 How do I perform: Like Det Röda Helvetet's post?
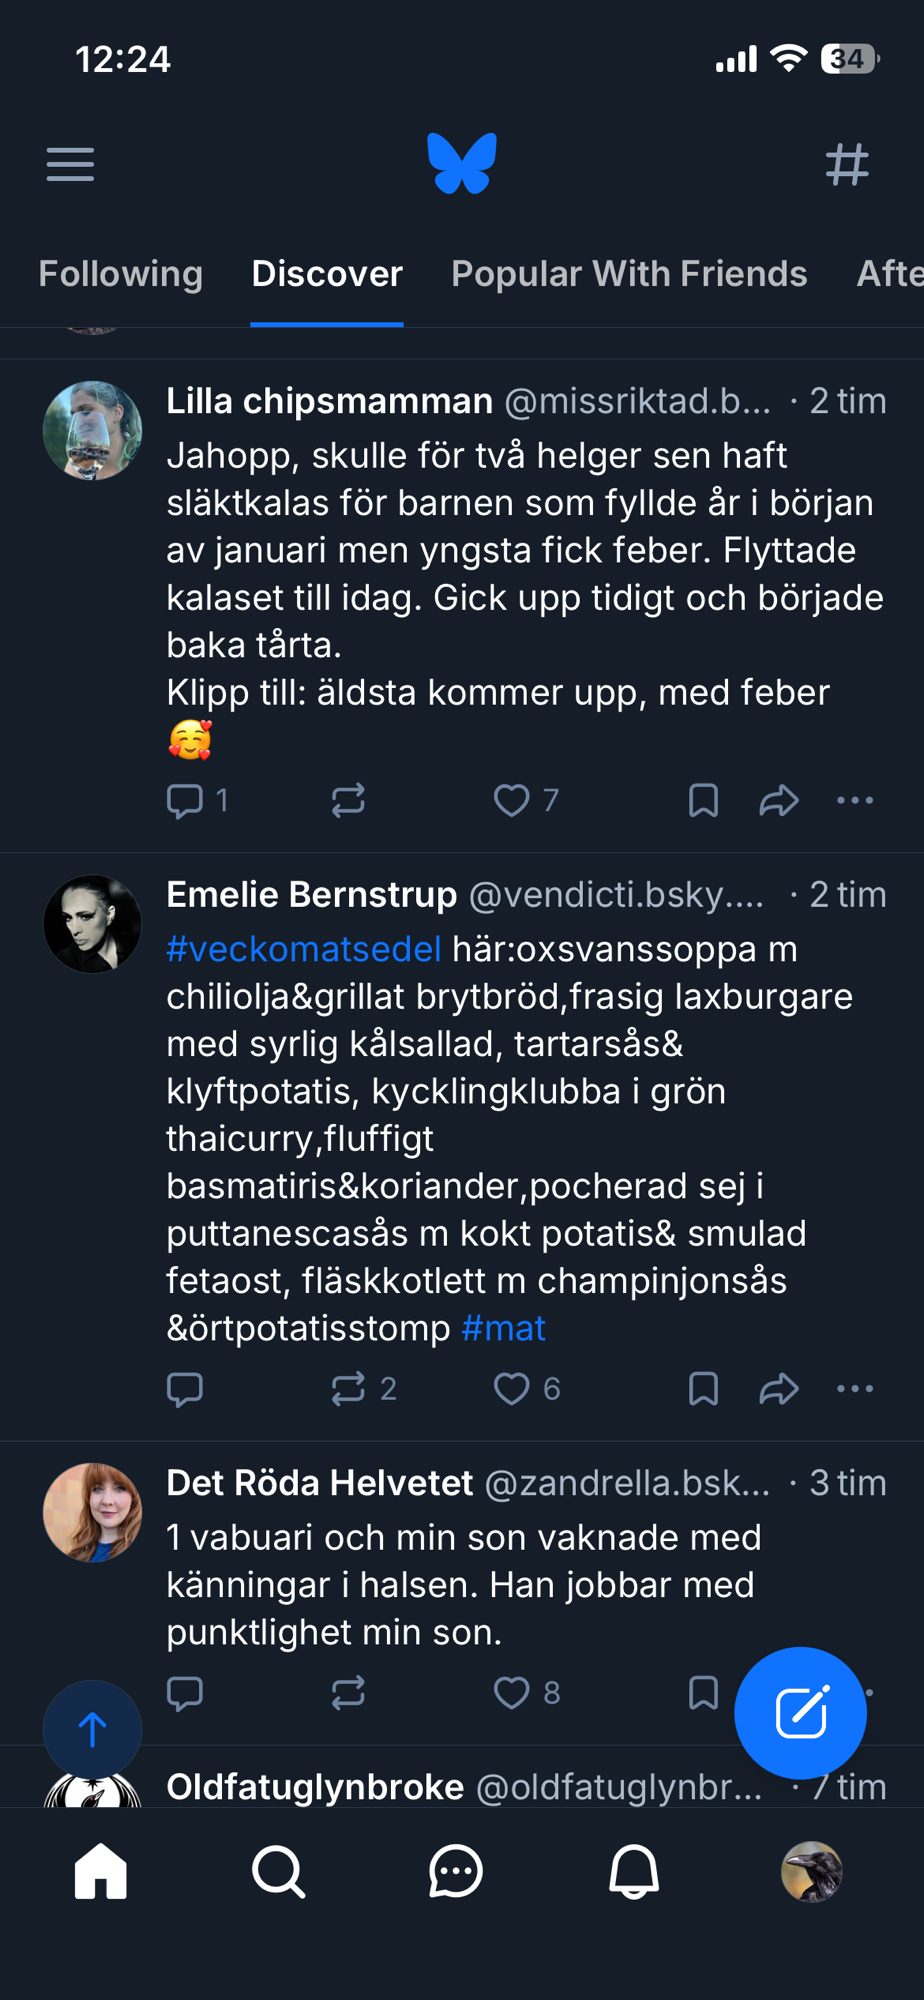(512, 1692)
